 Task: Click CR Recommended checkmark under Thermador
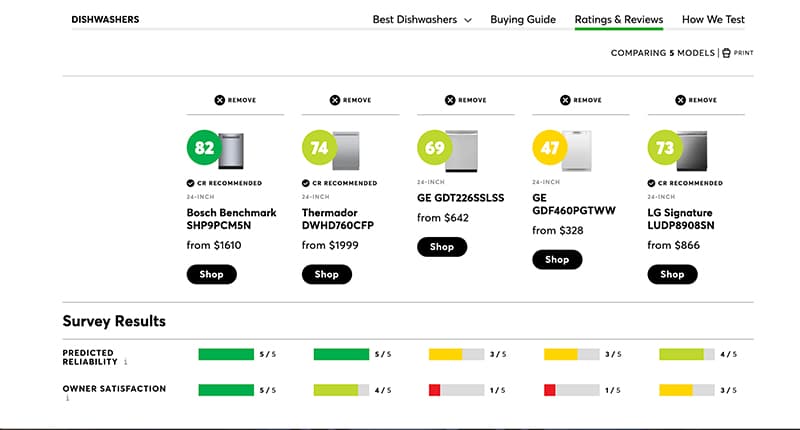tap(306, 183)
